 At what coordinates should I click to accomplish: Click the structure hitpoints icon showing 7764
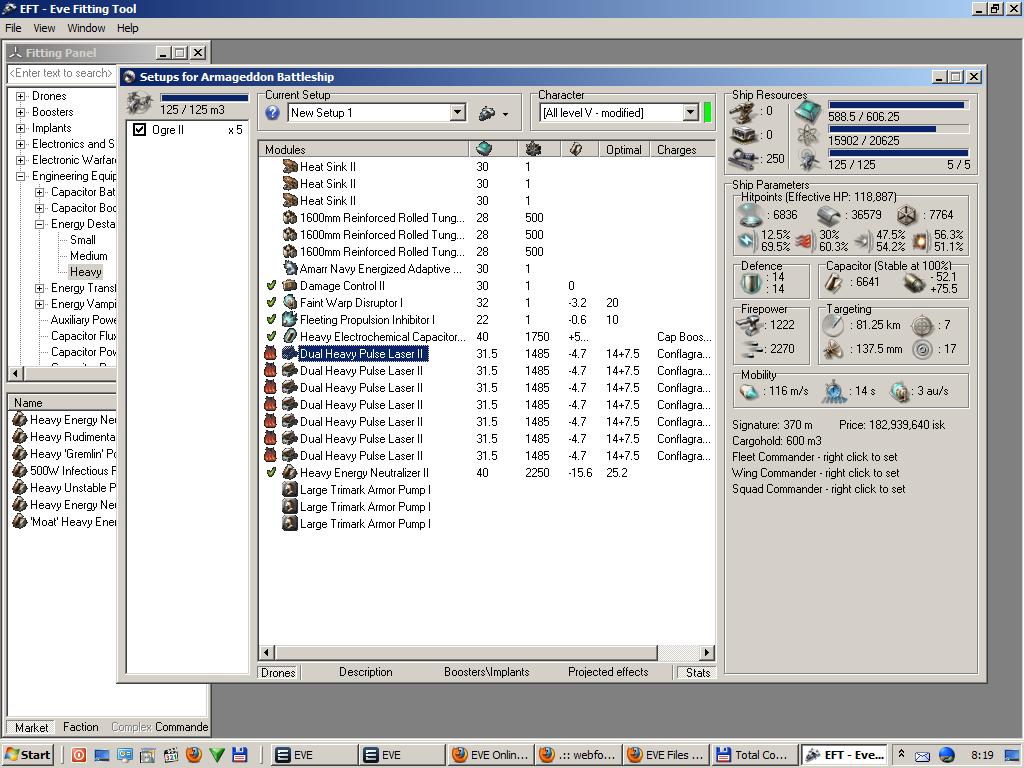[x=906, y=214]
